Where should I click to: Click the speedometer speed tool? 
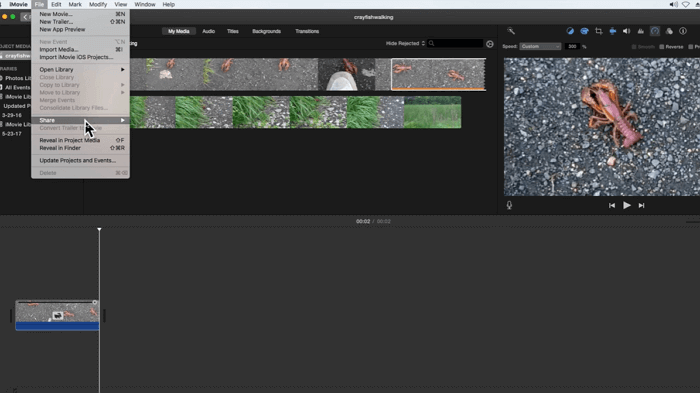point(654,31)
